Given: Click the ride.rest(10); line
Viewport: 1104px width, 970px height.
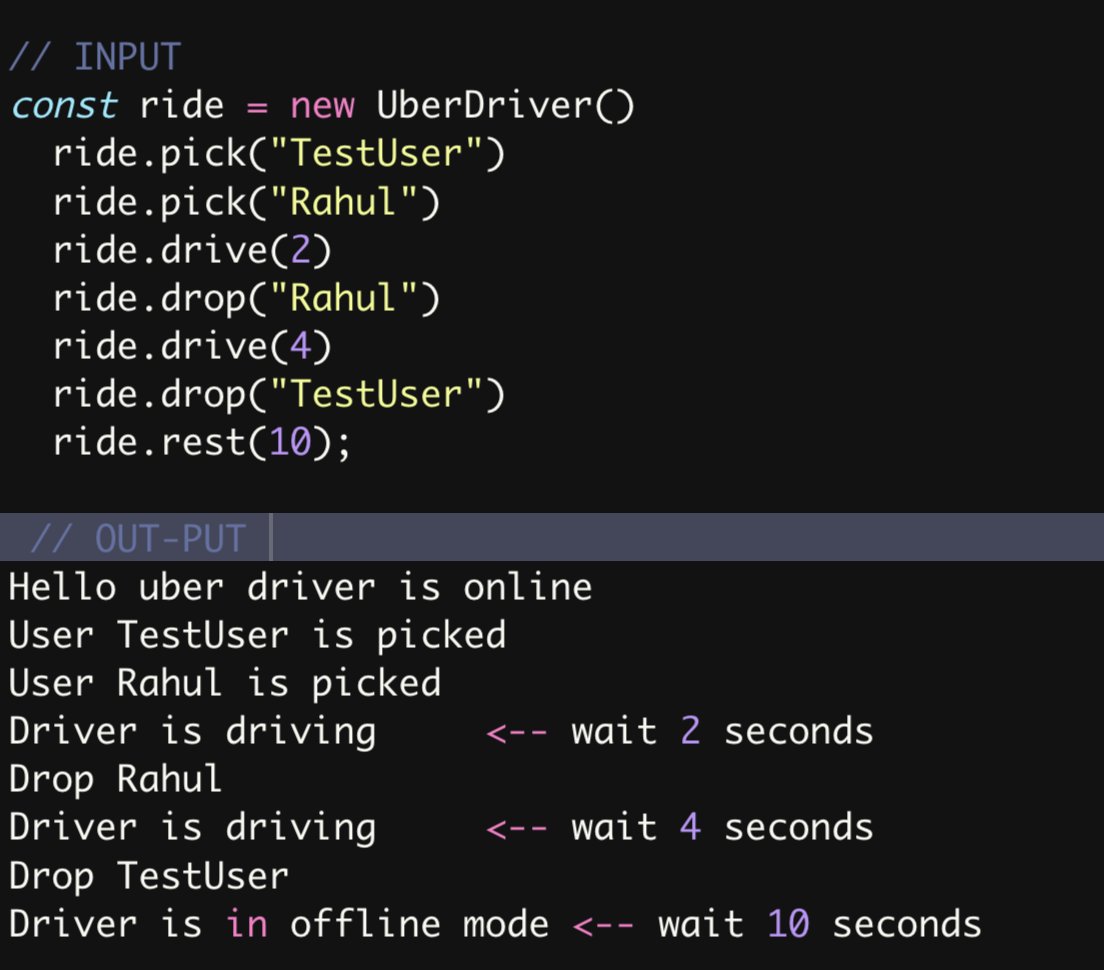Looking at the screenshot, I should (x=201, y=442).
